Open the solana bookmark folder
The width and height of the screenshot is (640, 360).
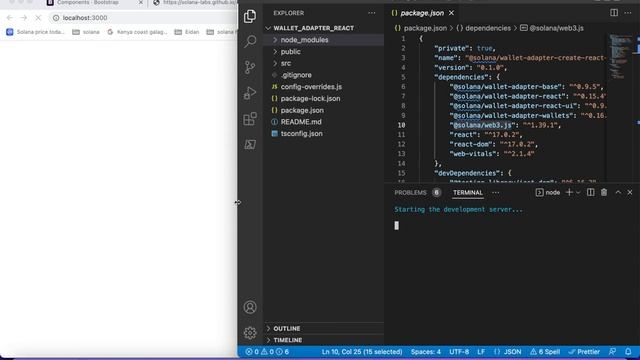pos(86,32)
